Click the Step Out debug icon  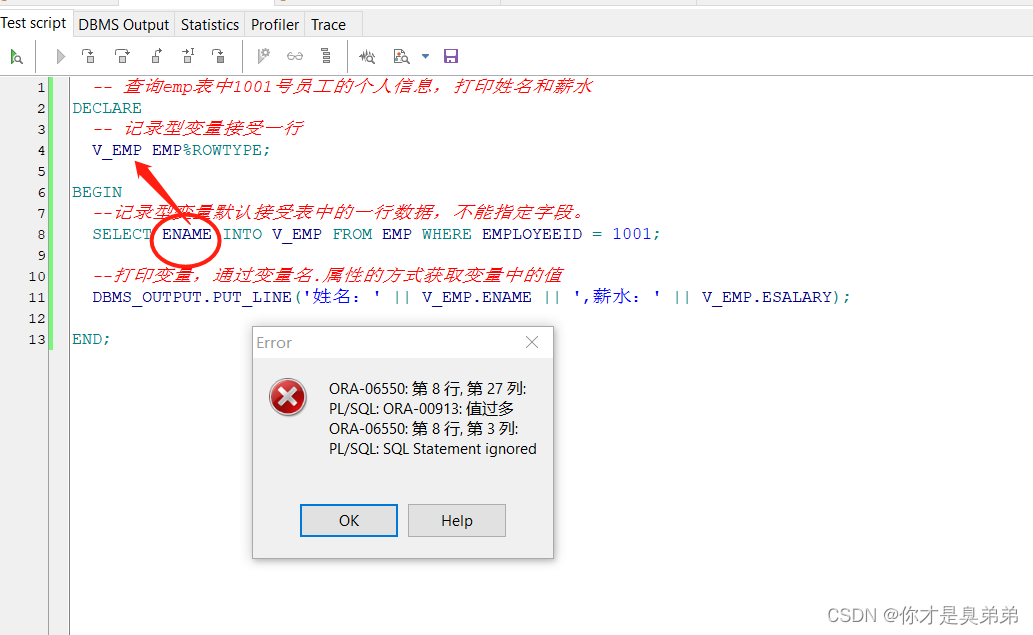tap(156, 57)
